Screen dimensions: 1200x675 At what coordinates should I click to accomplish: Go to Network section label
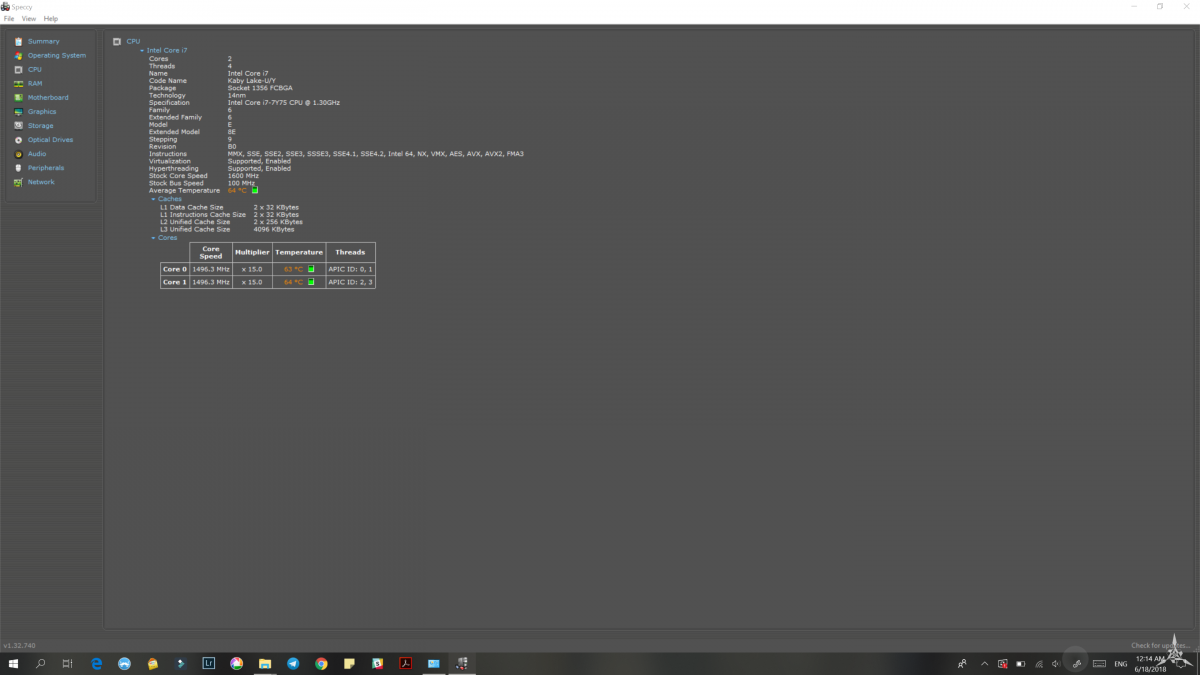click(41, 182)
